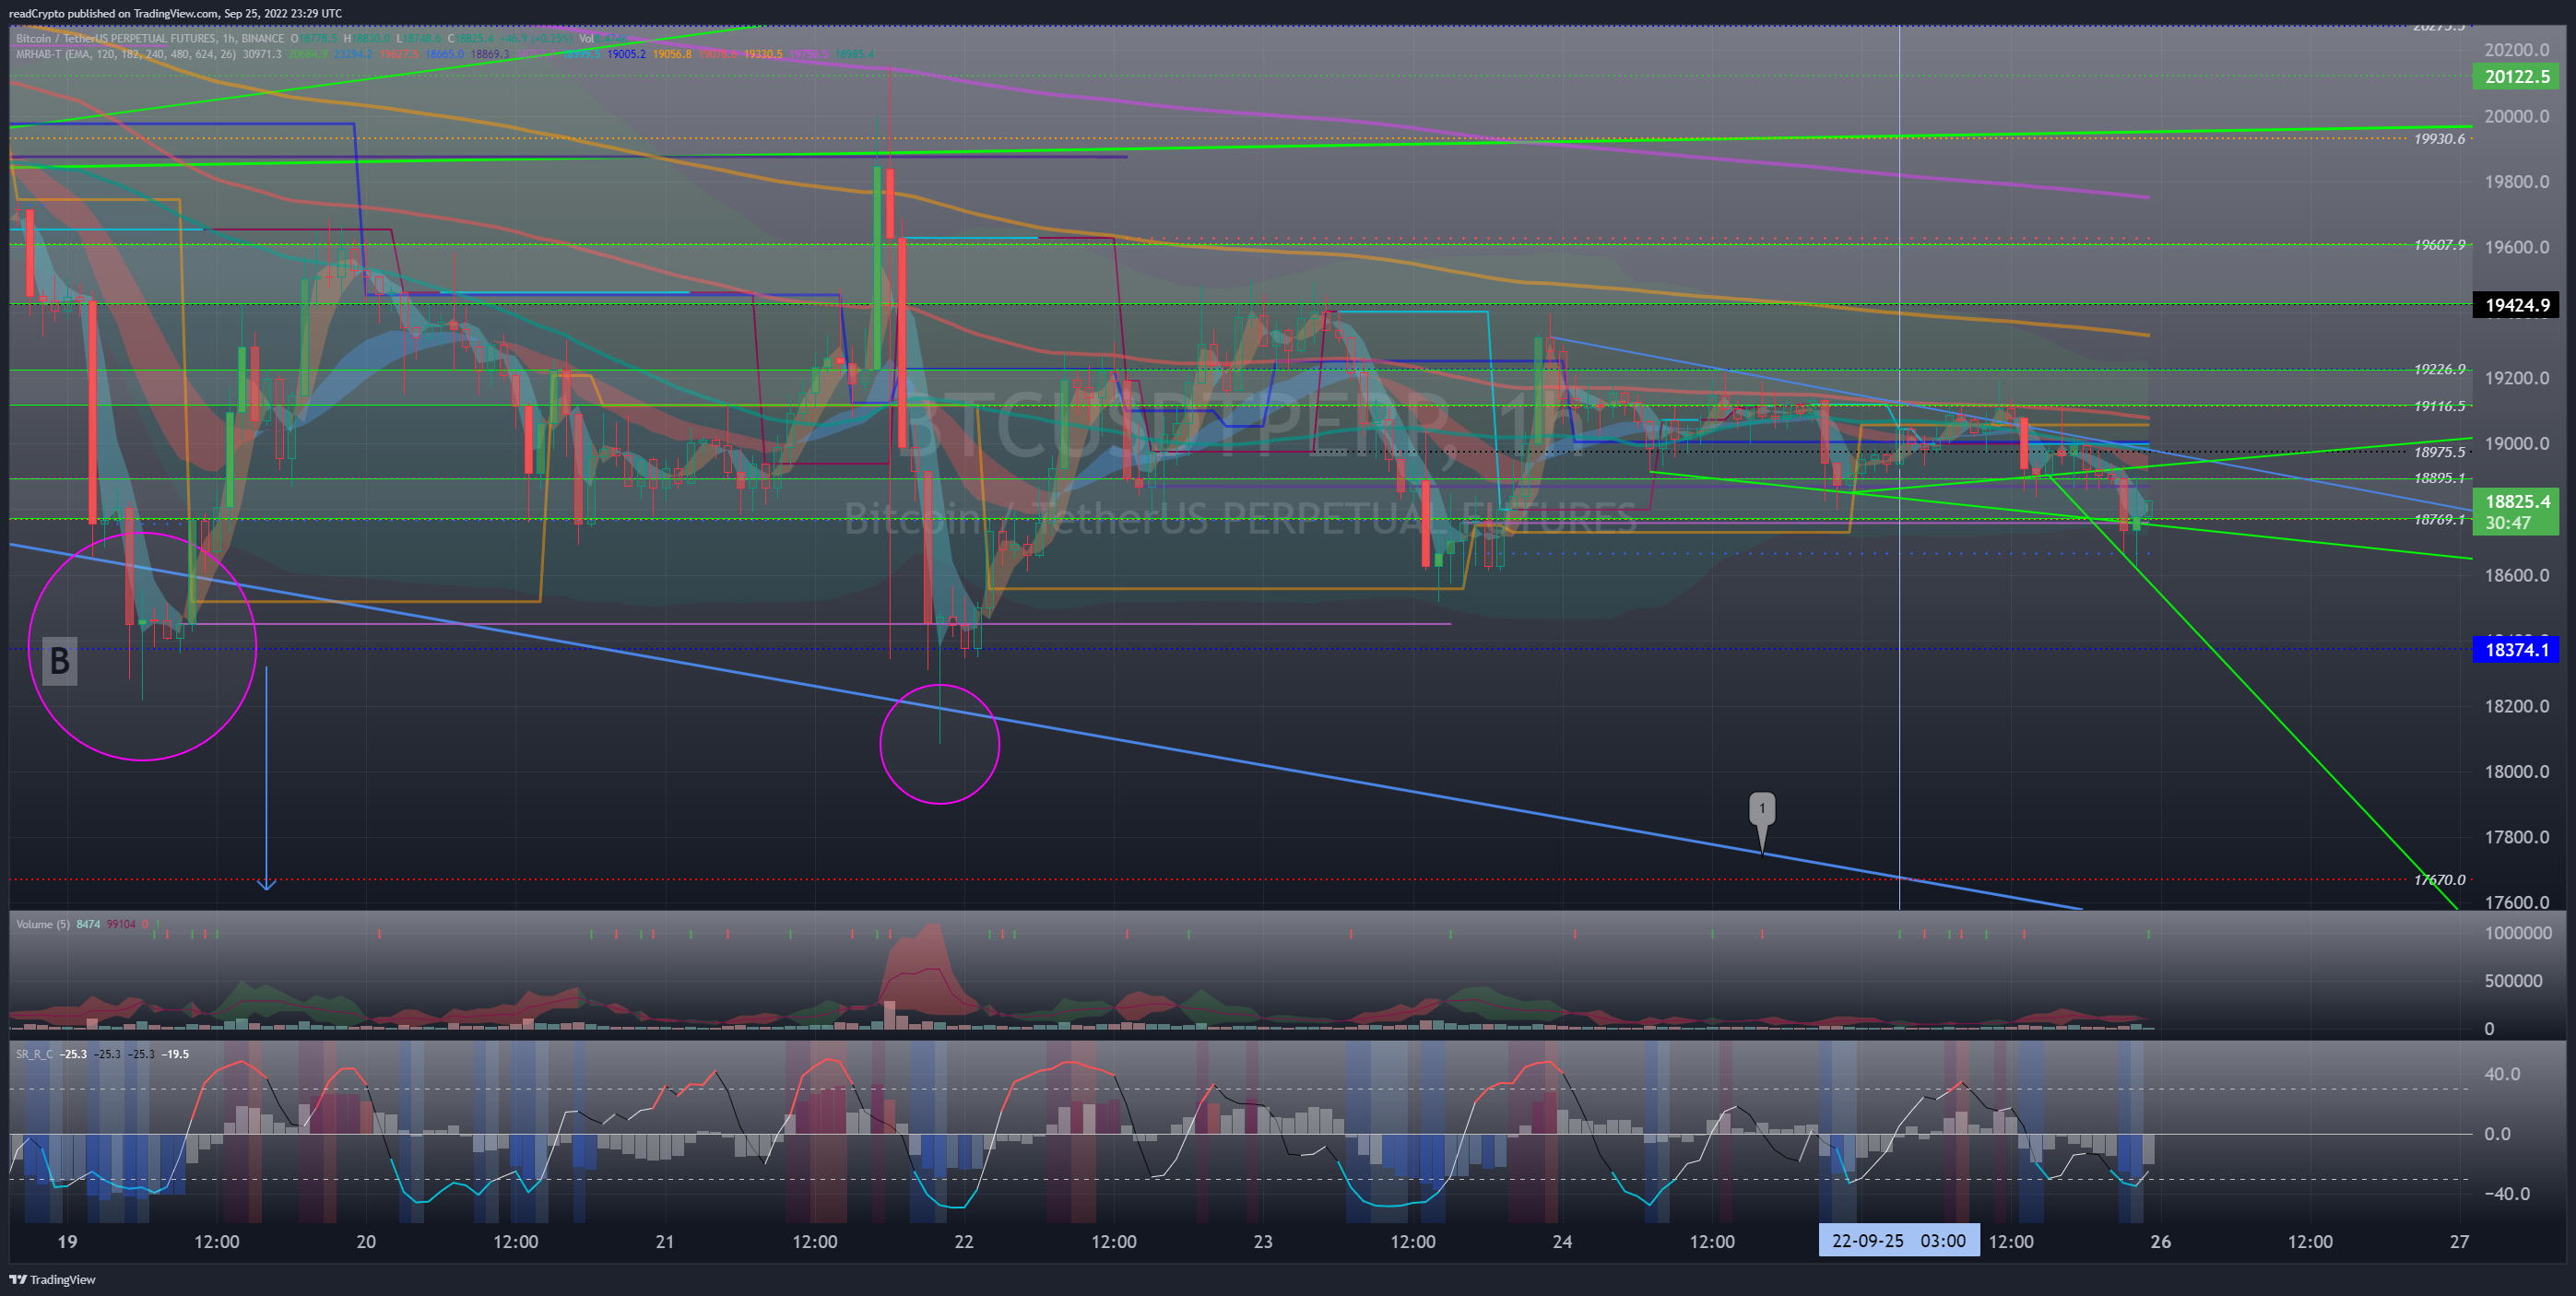Select the B text label inside the circle
Image resolution: width=2576 pixels, height=1296 pixels.
coord(60,661)
